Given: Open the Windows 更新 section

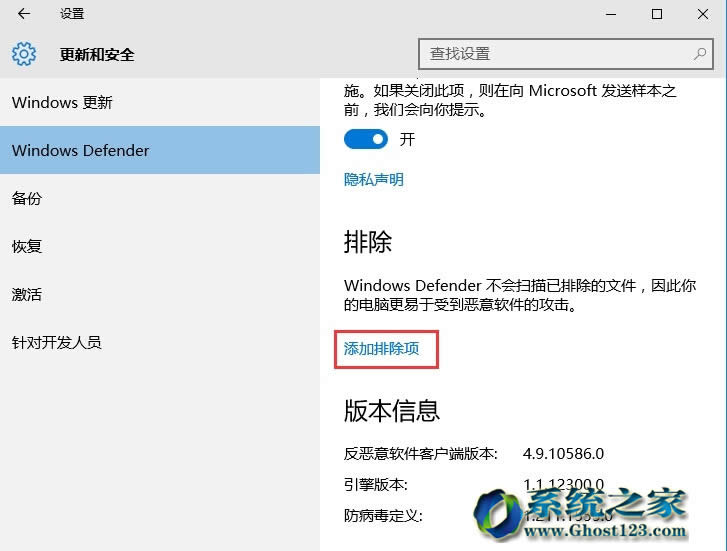Looking at the screenshot, I should 62,102.
